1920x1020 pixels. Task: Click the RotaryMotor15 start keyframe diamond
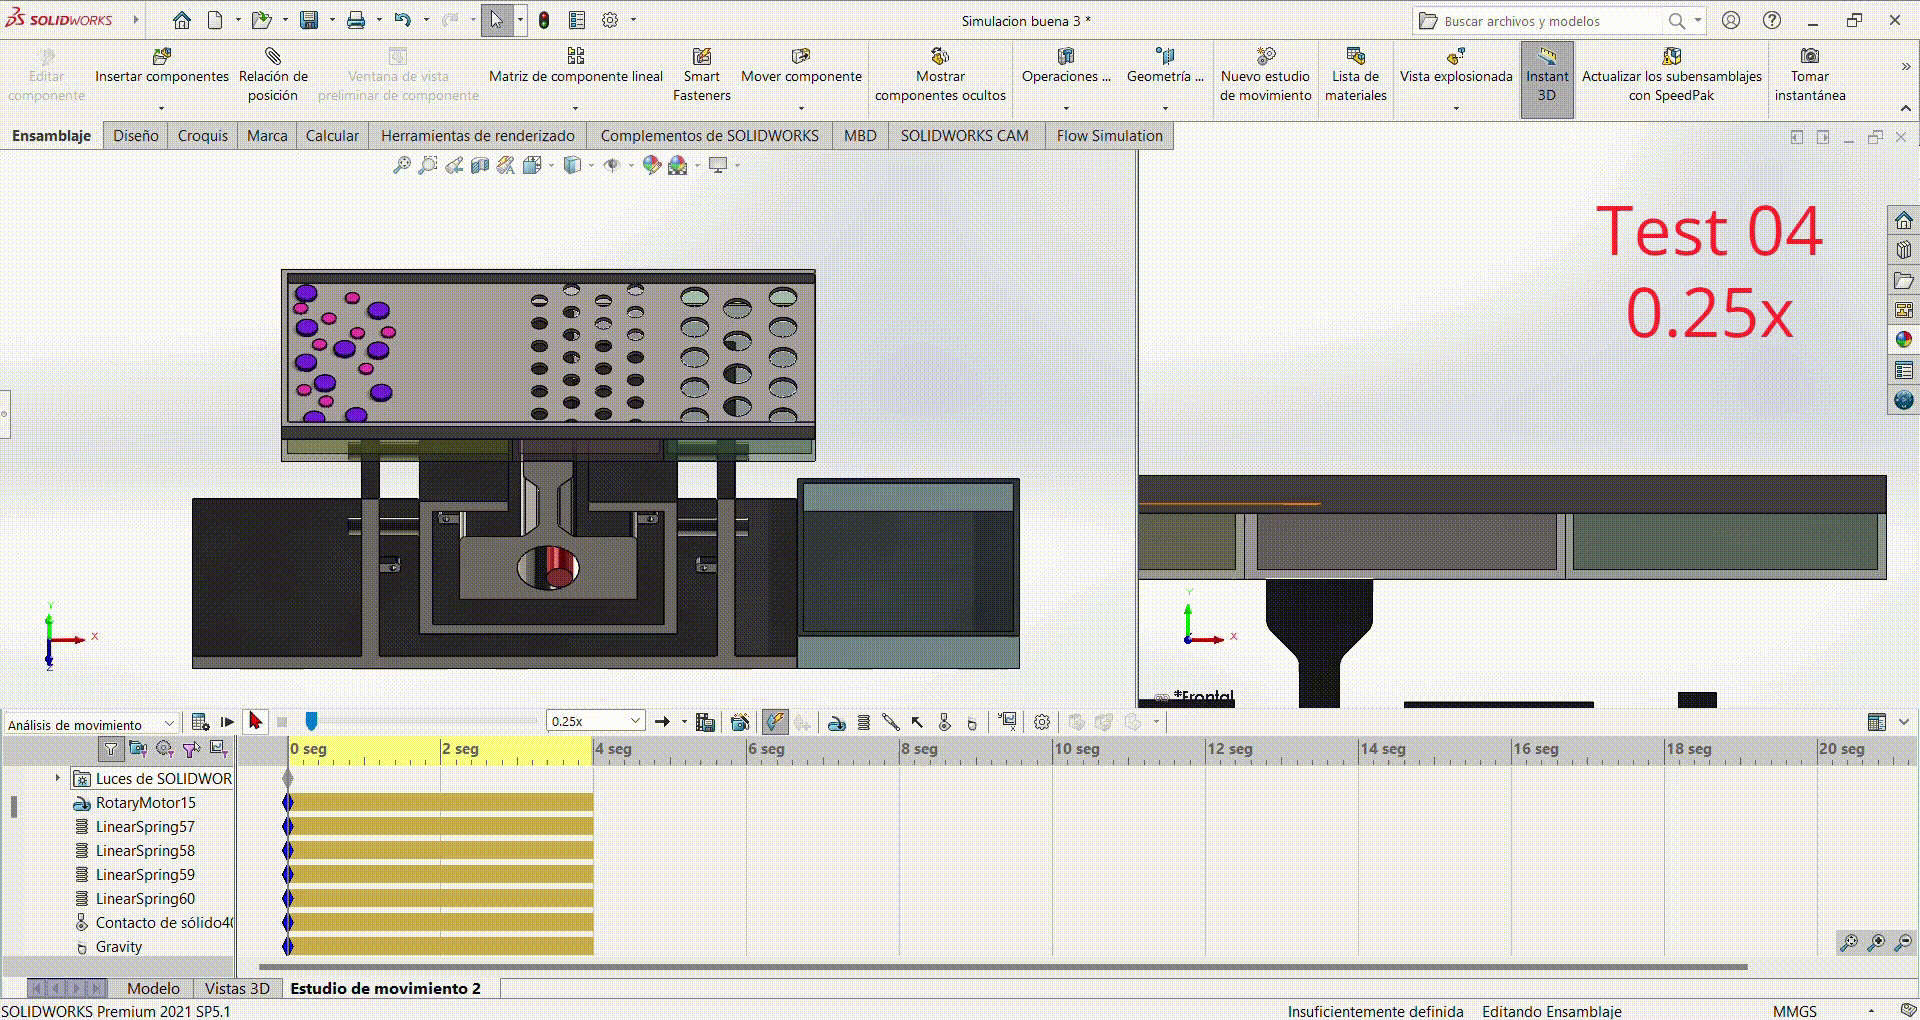coord(288,802)
